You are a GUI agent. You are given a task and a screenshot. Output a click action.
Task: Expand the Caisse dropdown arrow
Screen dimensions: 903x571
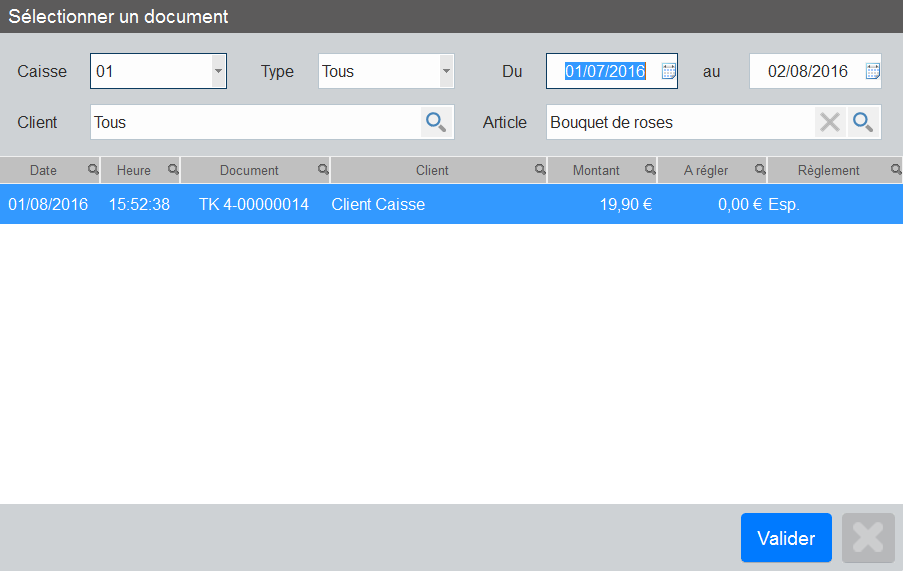click(x=218, y=71)
